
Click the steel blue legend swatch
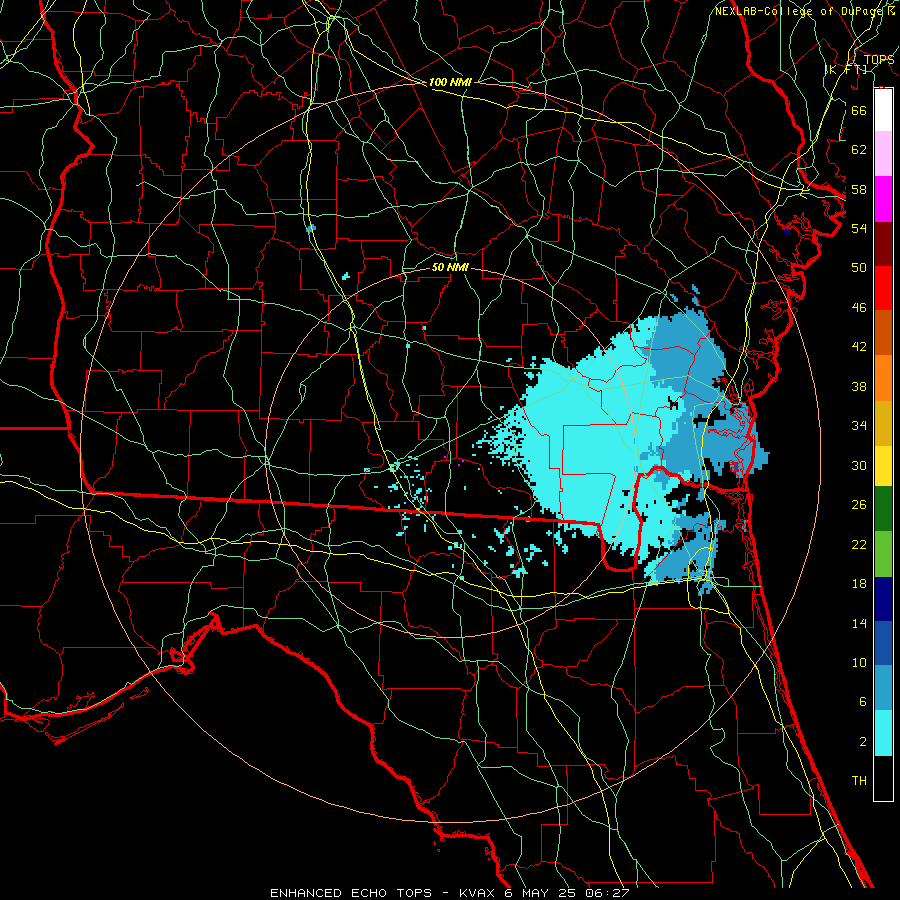[x=883, y=688]
